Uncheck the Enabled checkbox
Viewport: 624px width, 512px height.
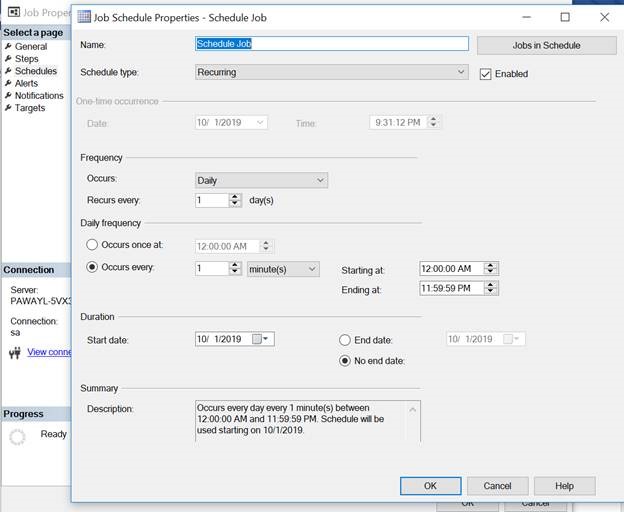486,73
